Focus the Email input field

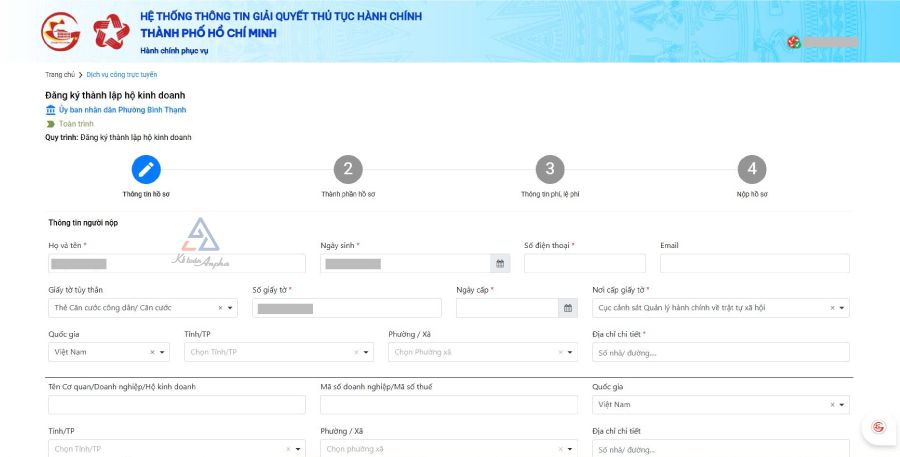click(754, 264)
